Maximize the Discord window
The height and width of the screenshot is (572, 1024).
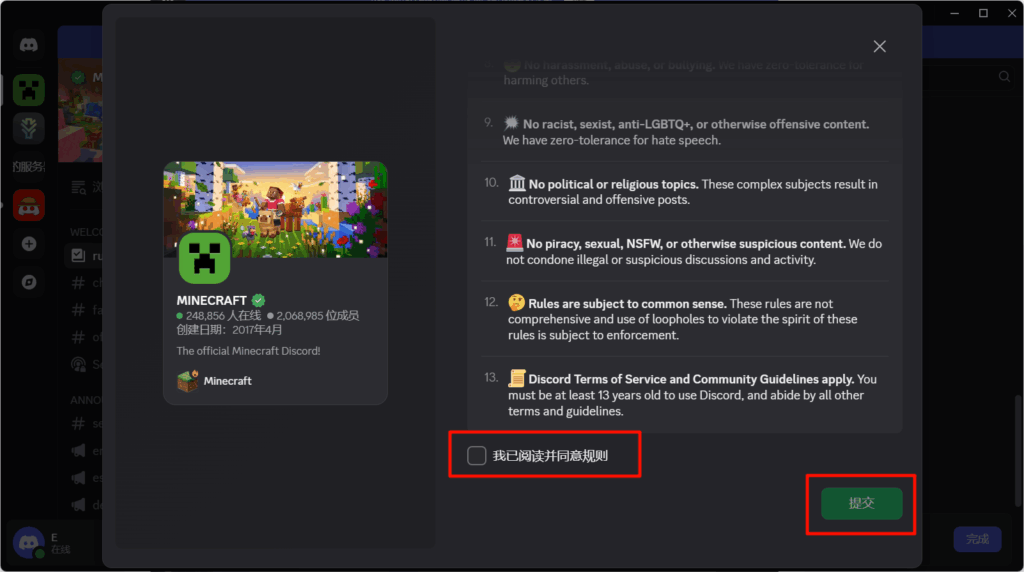click(983, 13)
